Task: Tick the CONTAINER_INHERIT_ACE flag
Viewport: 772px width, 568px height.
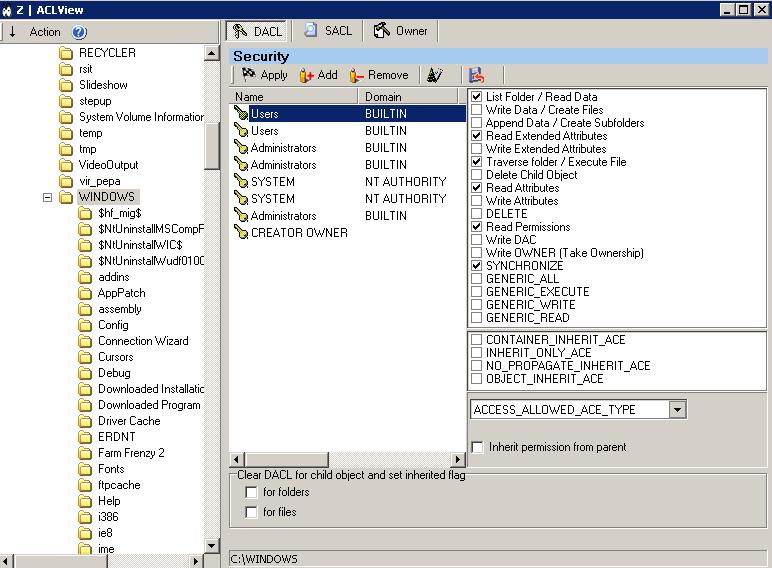Action: (477, 340)
